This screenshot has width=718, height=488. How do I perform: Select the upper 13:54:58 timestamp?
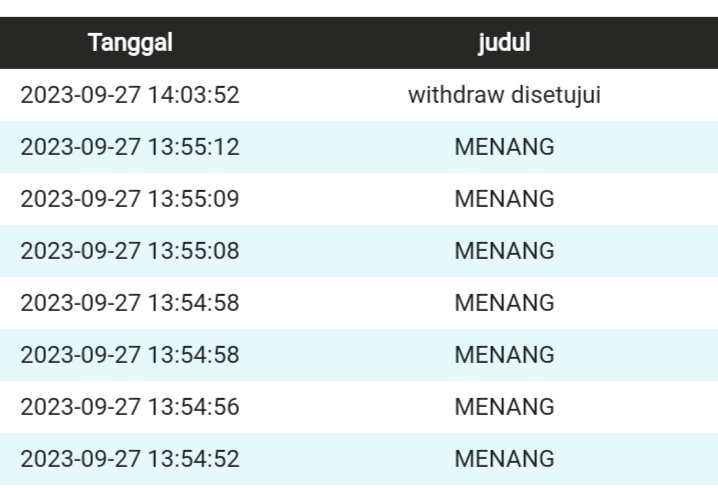(x=130, y=303)
